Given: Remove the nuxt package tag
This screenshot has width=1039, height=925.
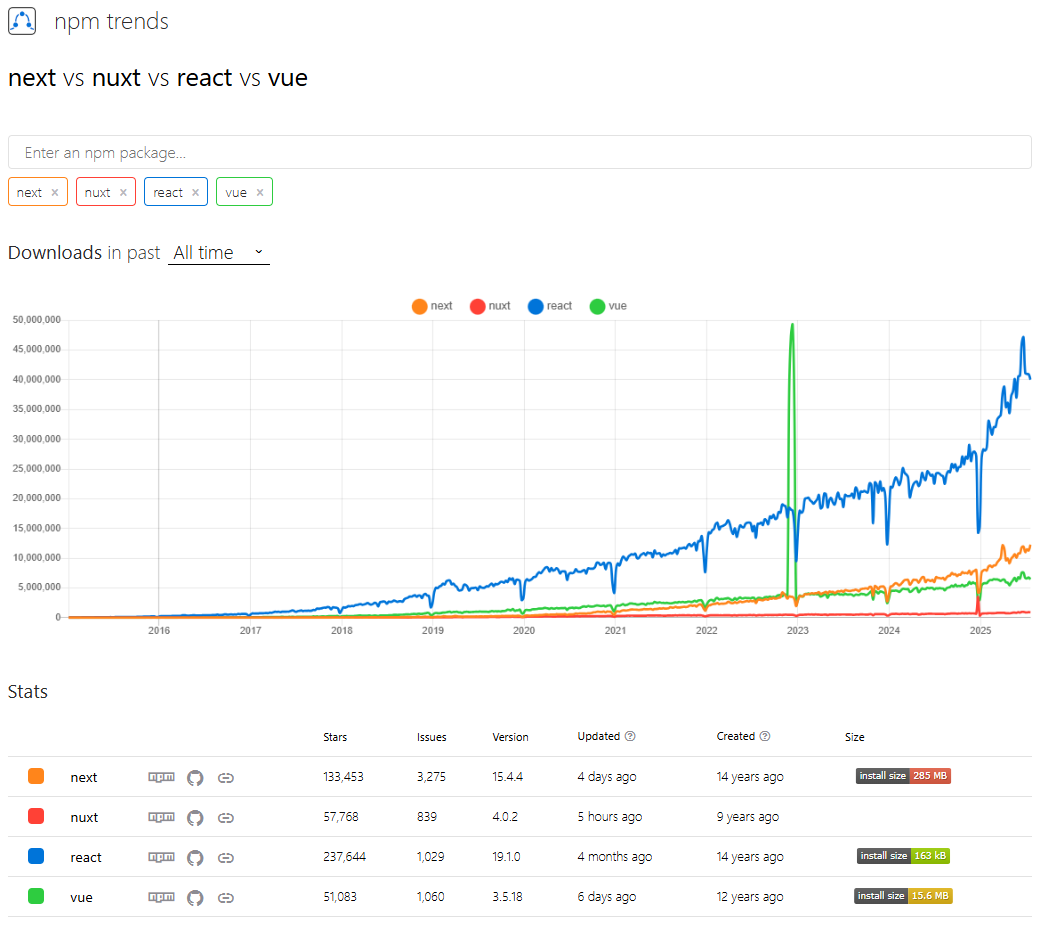Looking at the screenshot, I should (x=124, y=191).
